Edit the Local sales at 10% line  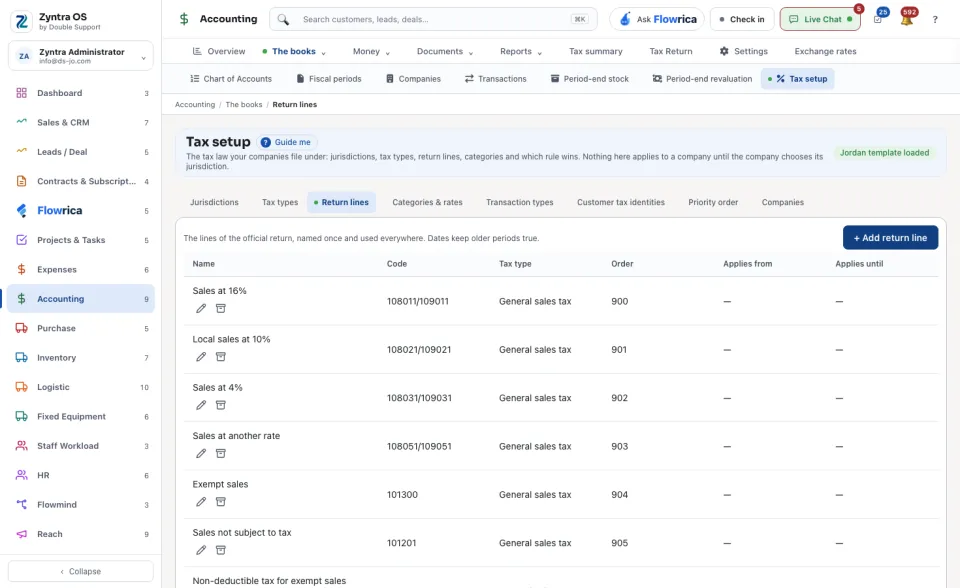click(x=201, y=357)
